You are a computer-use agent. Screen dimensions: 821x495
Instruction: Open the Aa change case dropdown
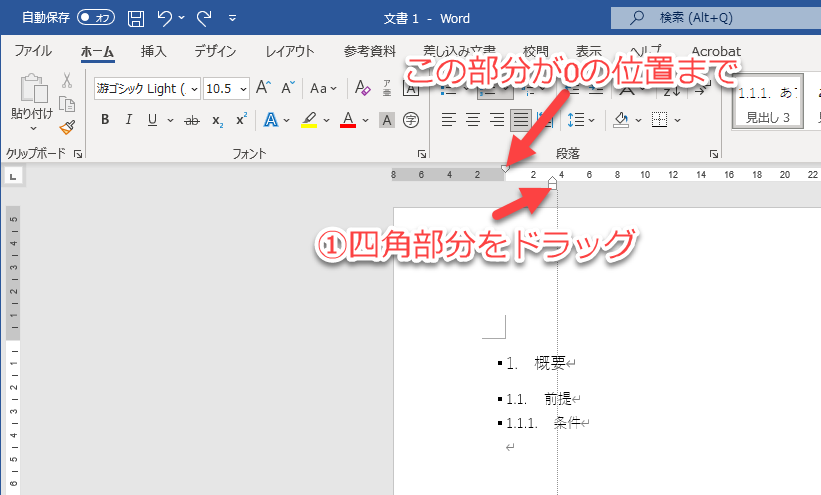click(323, 88)
